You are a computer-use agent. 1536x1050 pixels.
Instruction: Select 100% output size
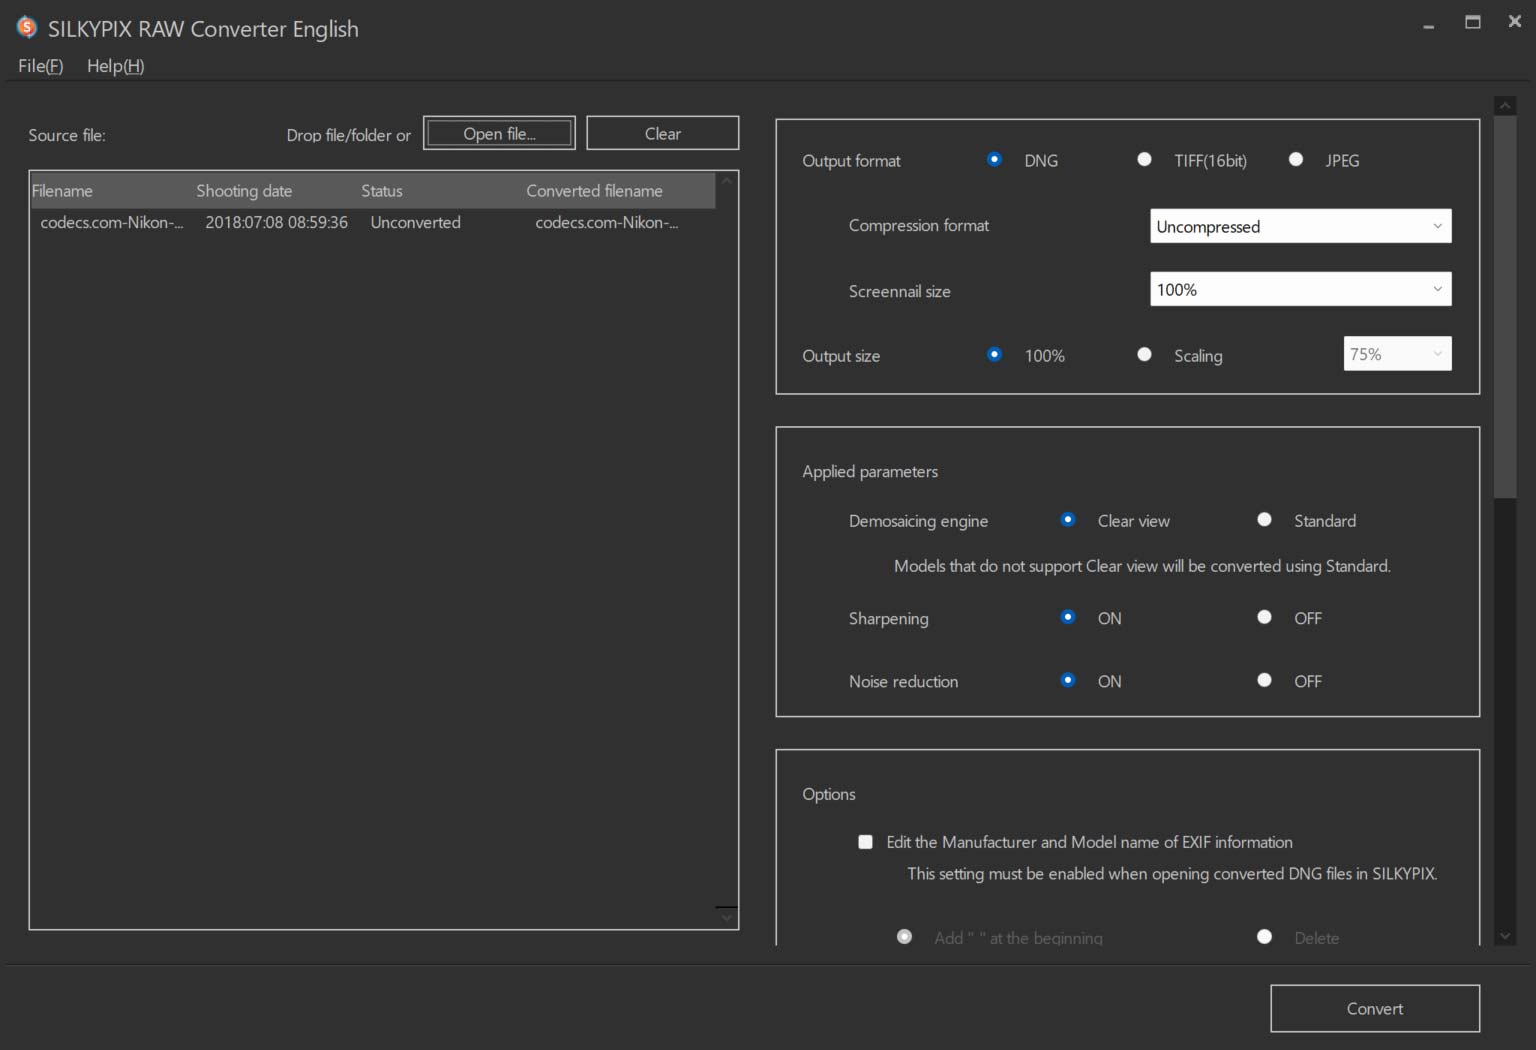(994, 354)
